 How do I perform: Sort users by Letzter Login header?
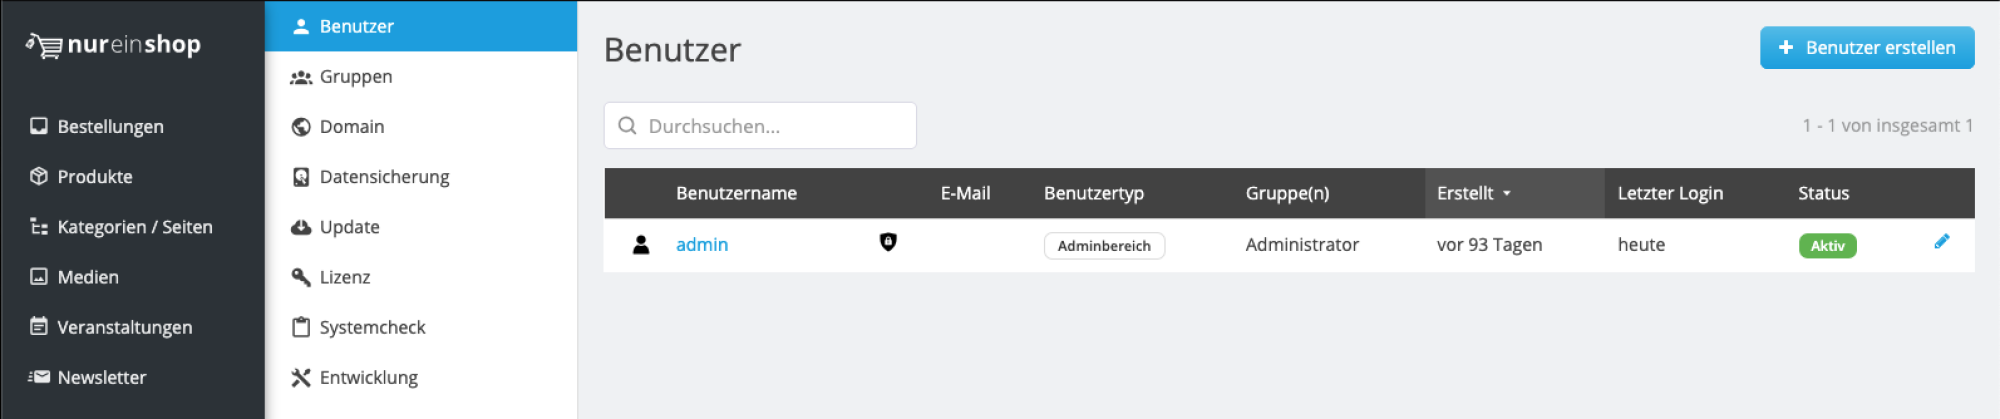point(1670,193)
